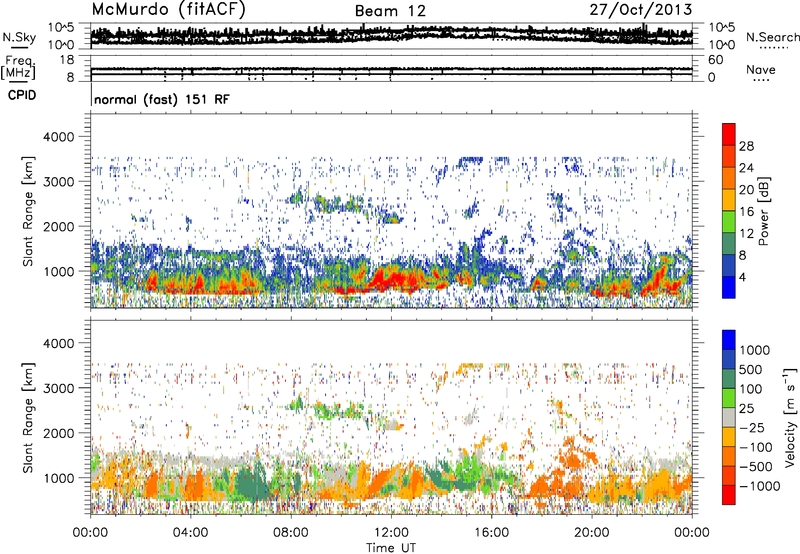Click the 'Freq. [MHz]' axis label
The width and height of the screenshot is (800, 554).
pyautogui.click(x=18, y=68)
